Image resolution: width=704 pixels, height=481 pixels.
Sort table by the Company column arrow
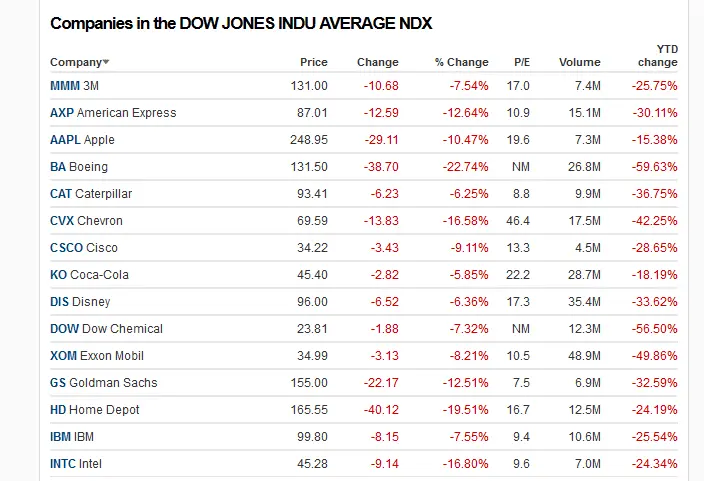[106, 63]
